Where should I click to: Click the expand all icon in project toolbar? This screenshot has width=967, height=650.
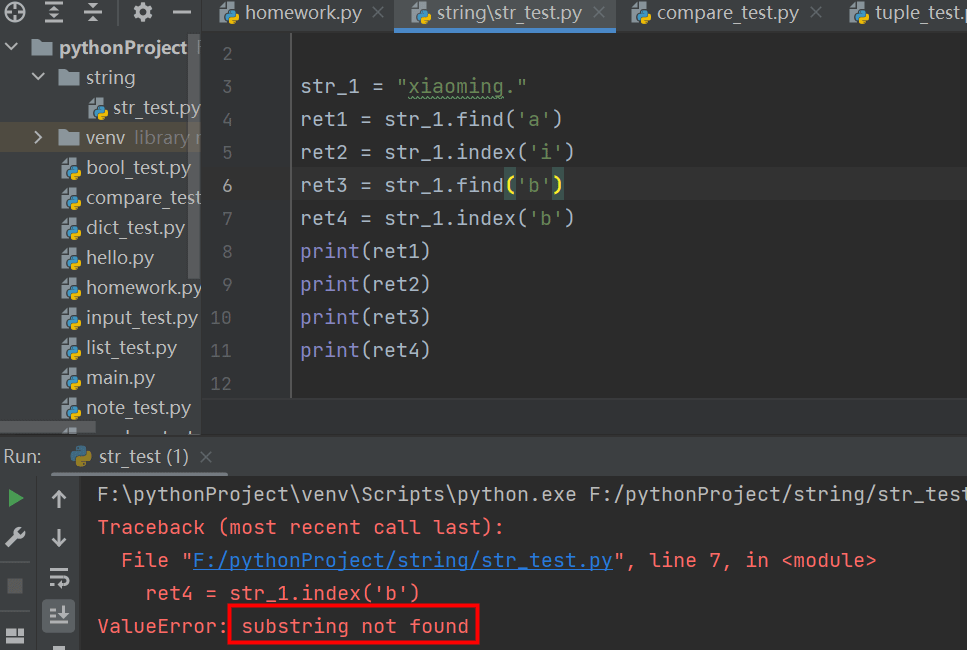(x=54, y=13)
